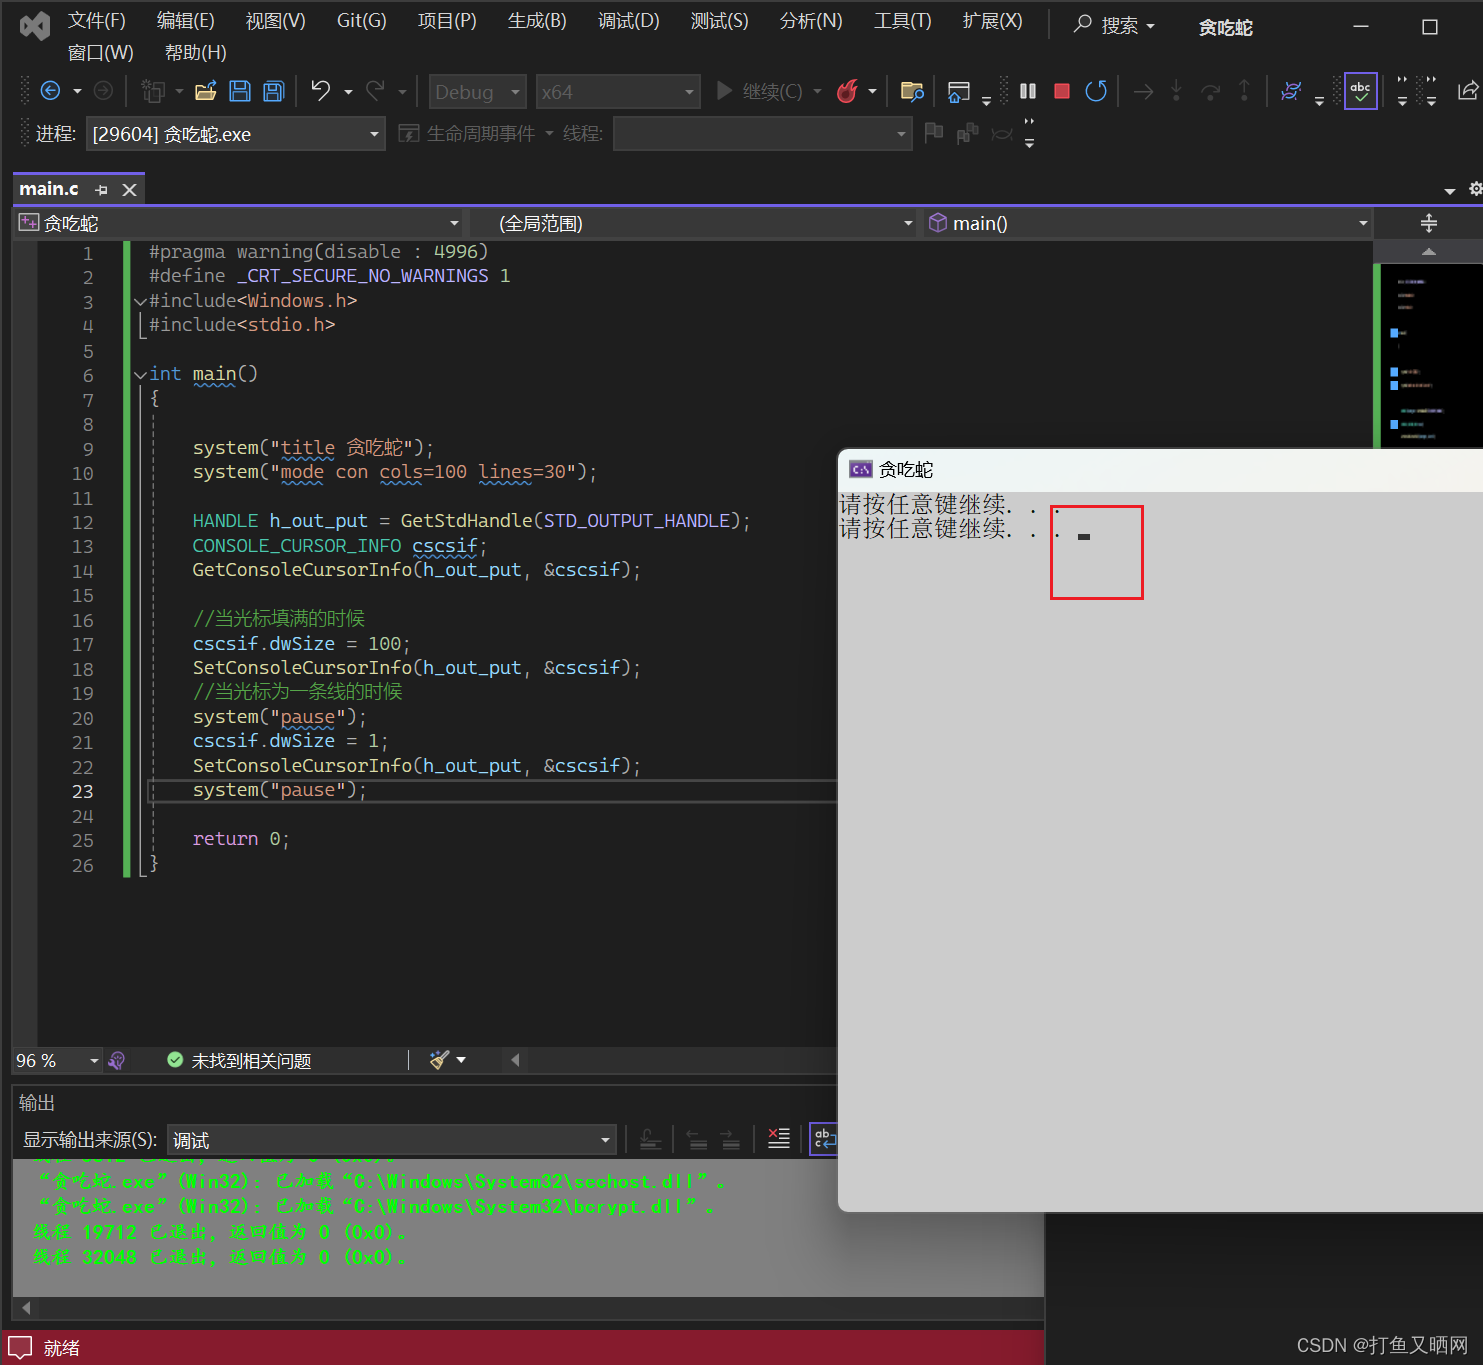Open the 帮助(H) menu
The width and height of the screenshot is (1483, 1365).
pyautogui.click(x=196, y=53)
